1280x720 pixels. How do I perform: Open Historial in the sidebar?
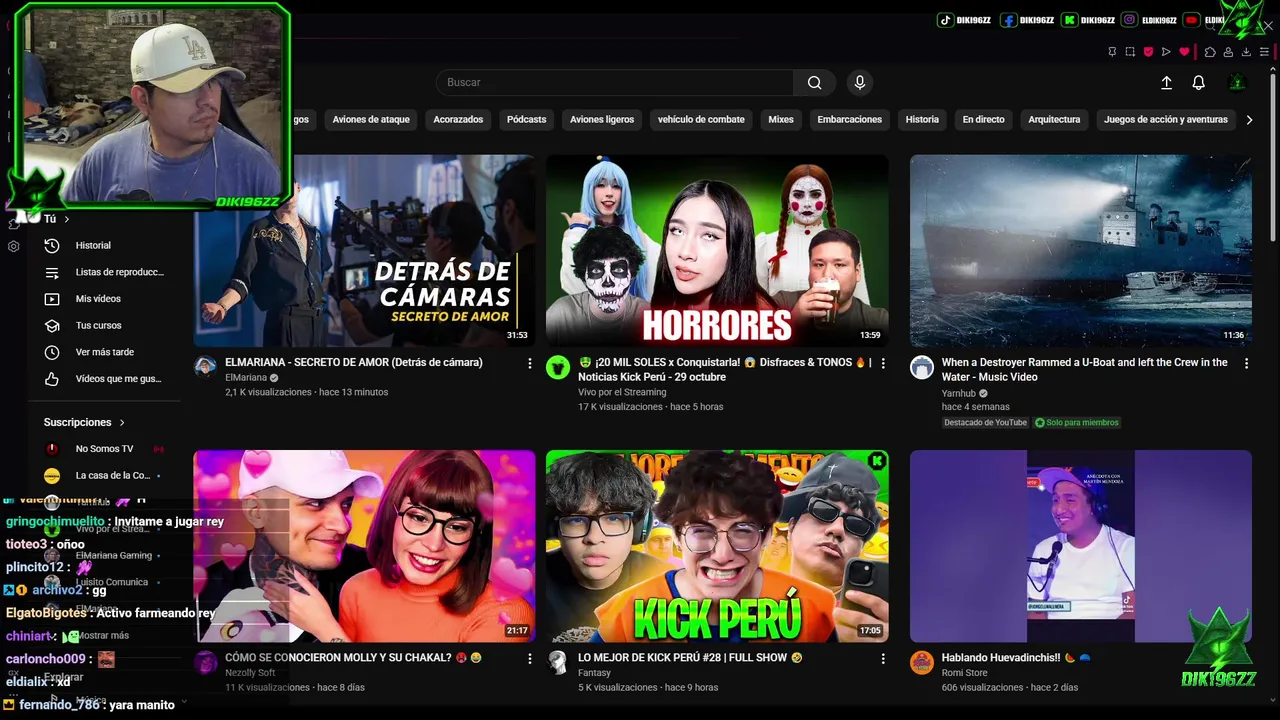click(x=104, y=245)
